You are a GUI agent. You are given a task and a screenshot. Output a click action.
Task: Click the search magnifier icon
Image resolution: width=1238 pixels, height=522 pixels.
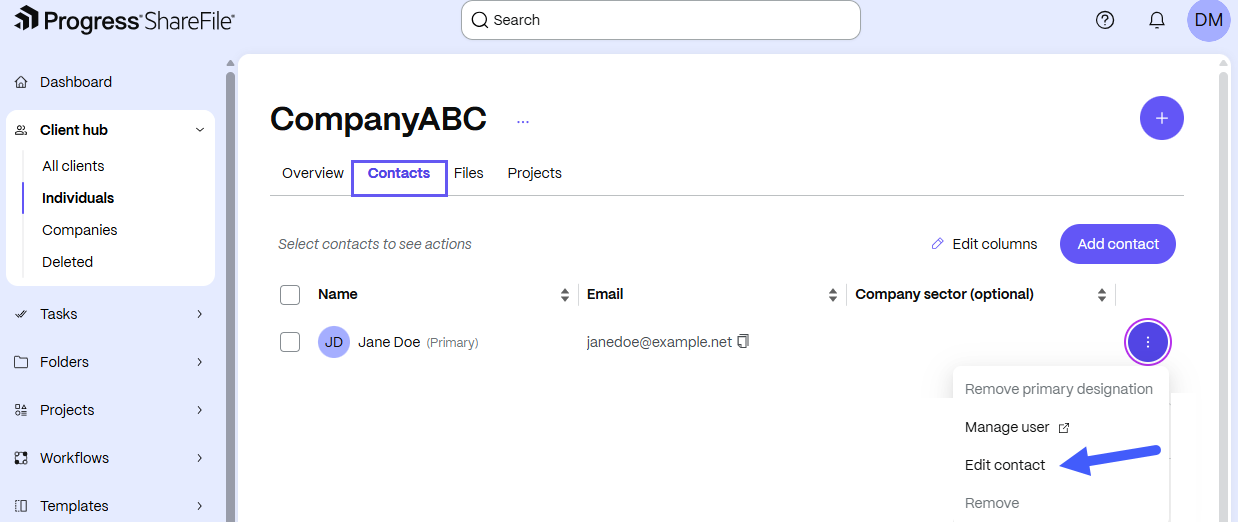[x=480, y=20]
